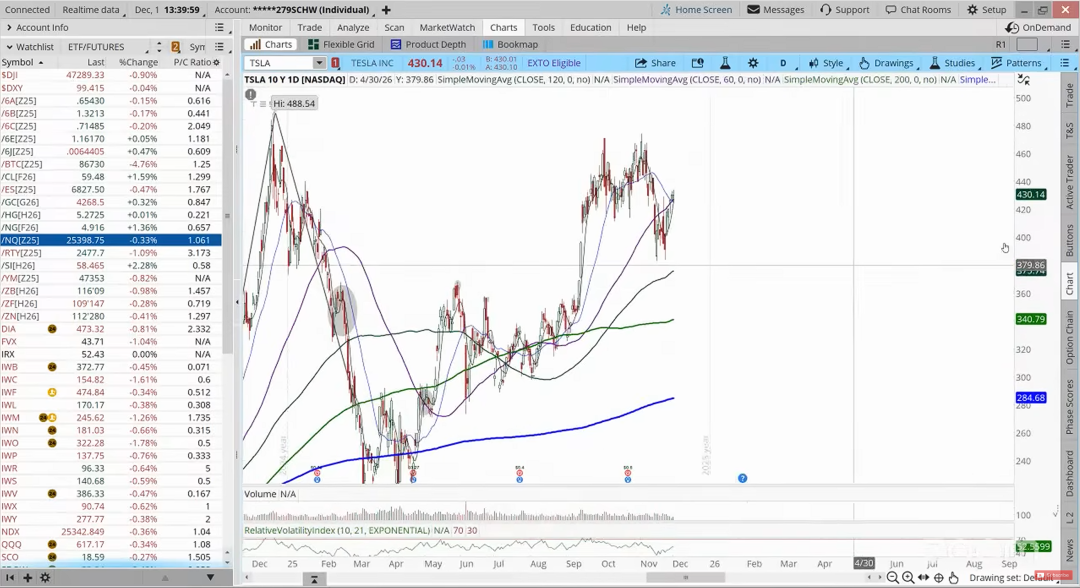Switch to the Charts sub-tab

[271, 44]
